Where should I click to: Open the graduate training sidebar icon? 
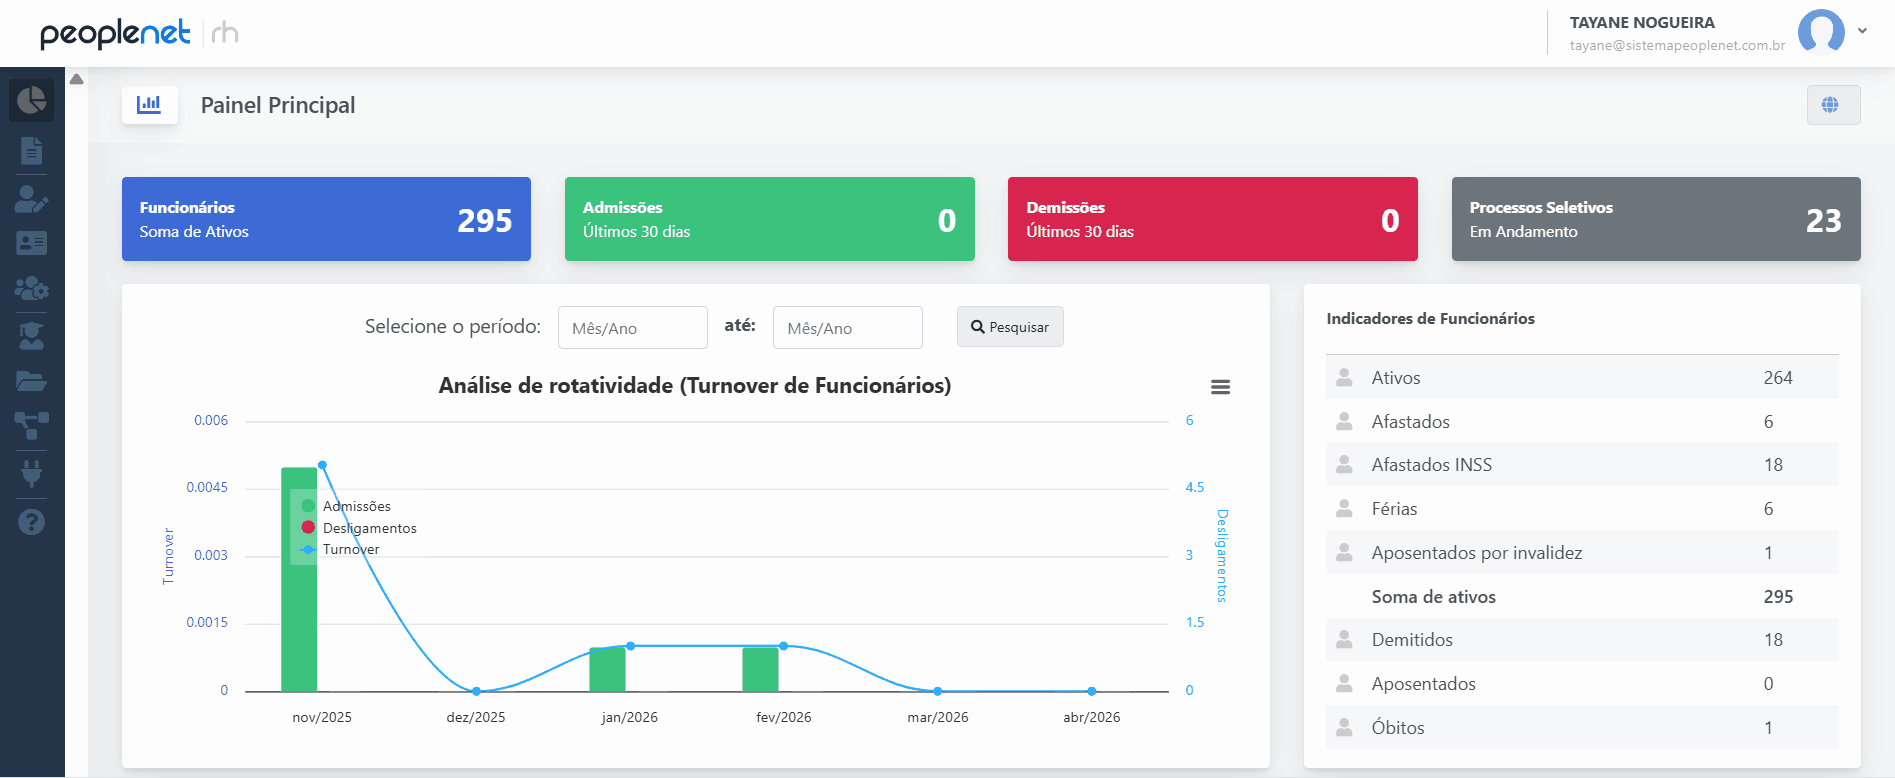[32, 335]
